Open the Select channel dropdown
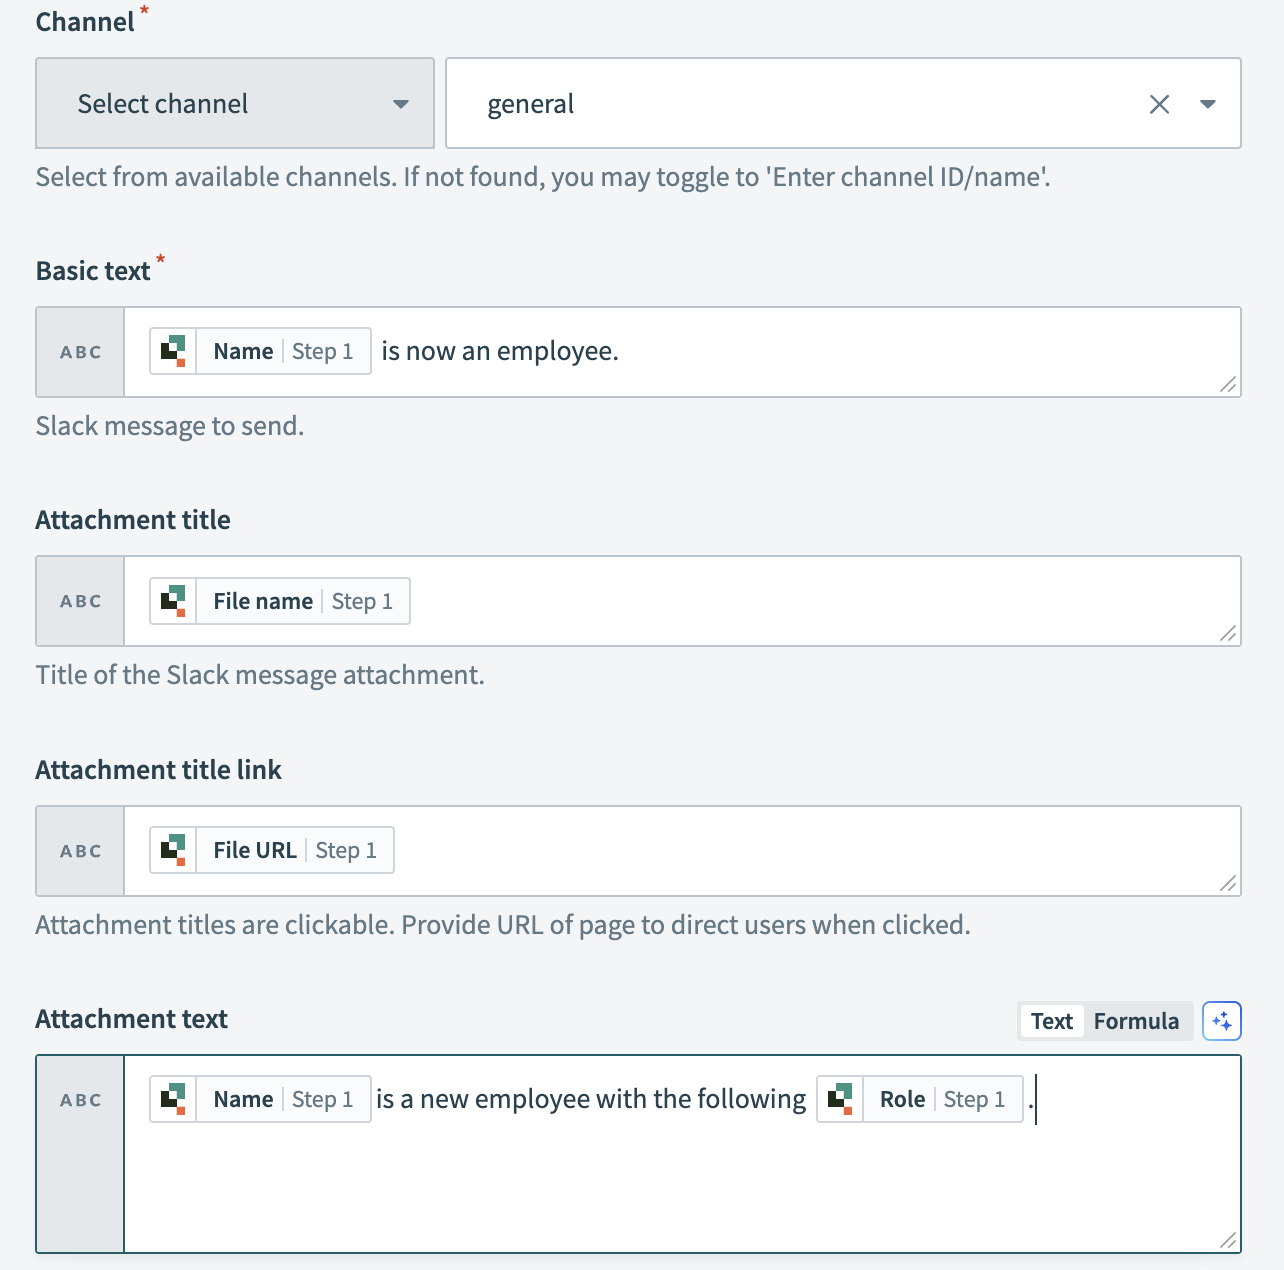This screenshot has width=1284, height=1270. 234,103
